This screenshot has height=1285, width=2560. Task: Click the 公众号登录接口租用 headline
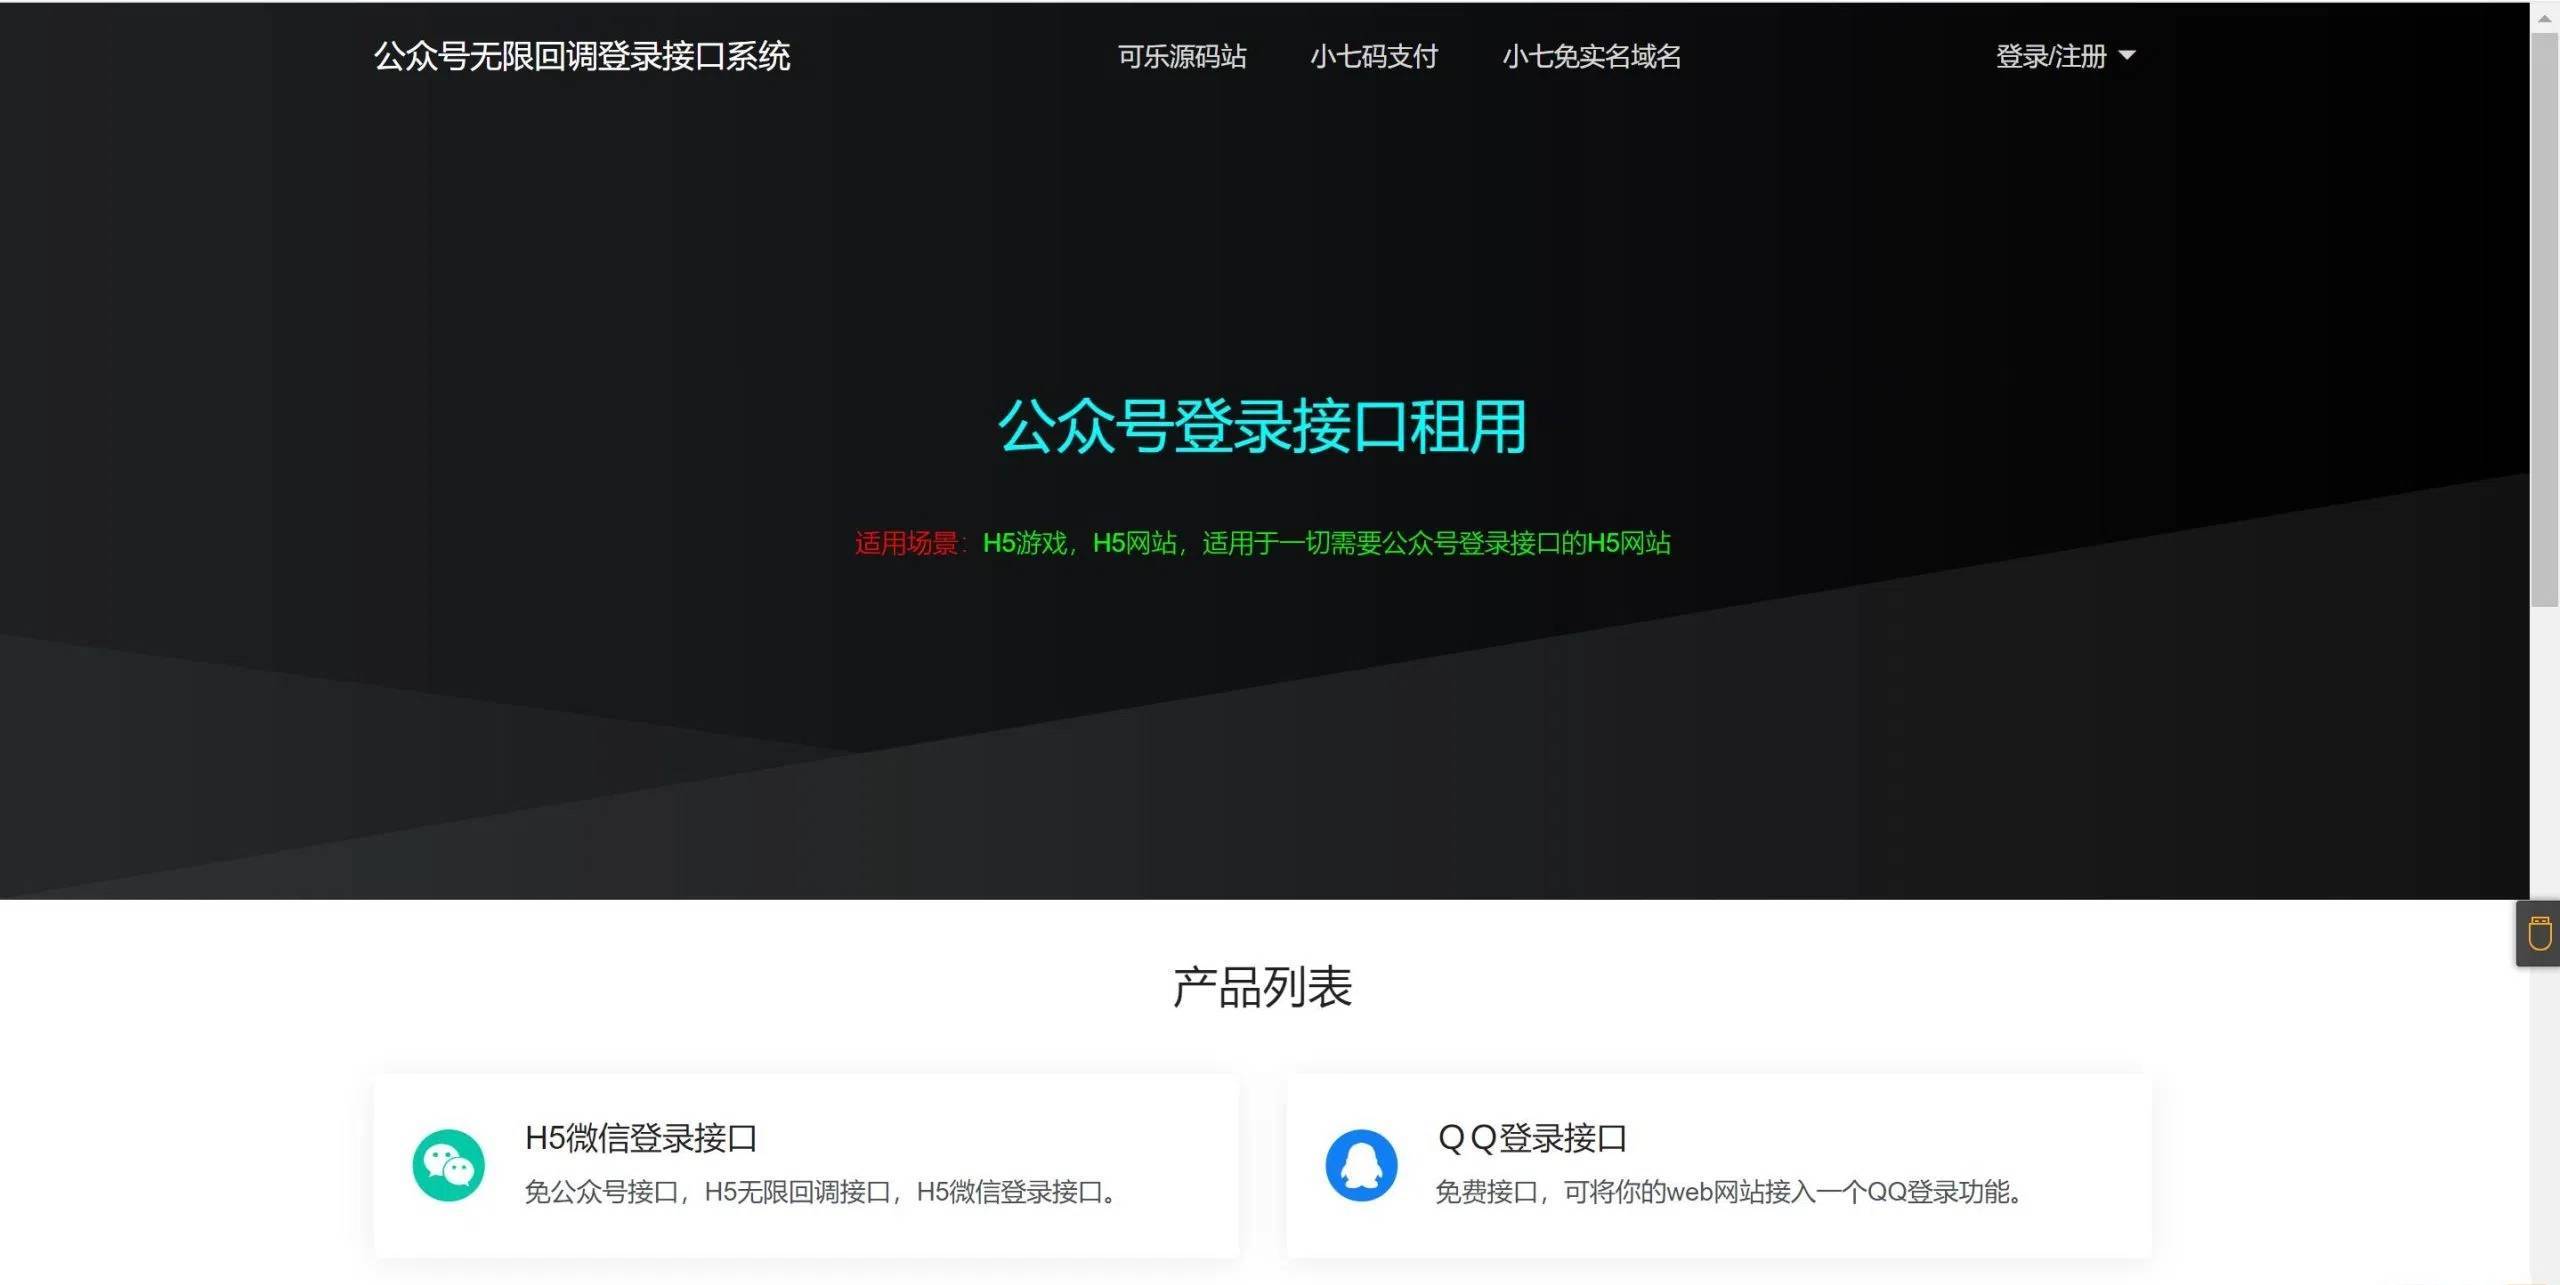tap(1262, 427)
